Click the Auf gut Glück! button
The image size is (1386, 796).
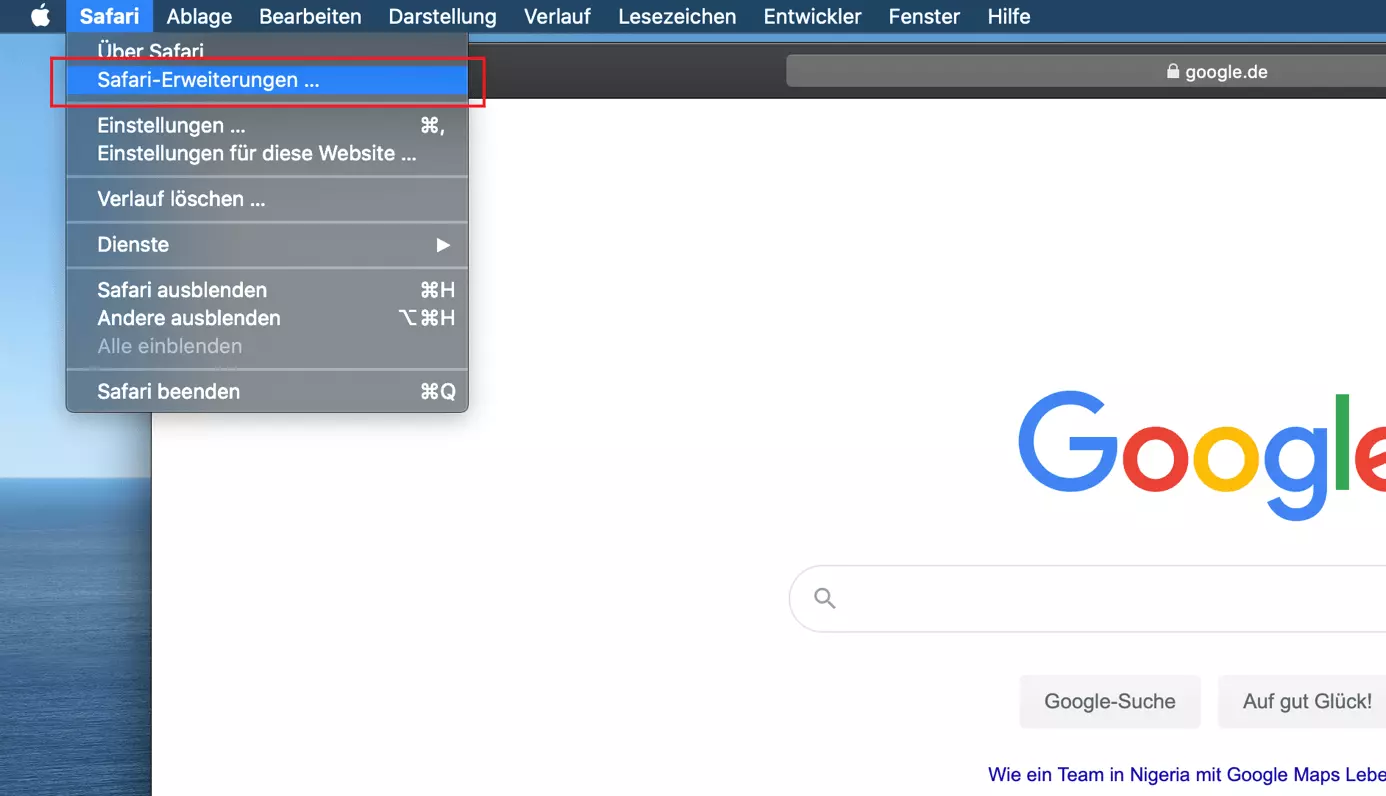[1302, 701]
